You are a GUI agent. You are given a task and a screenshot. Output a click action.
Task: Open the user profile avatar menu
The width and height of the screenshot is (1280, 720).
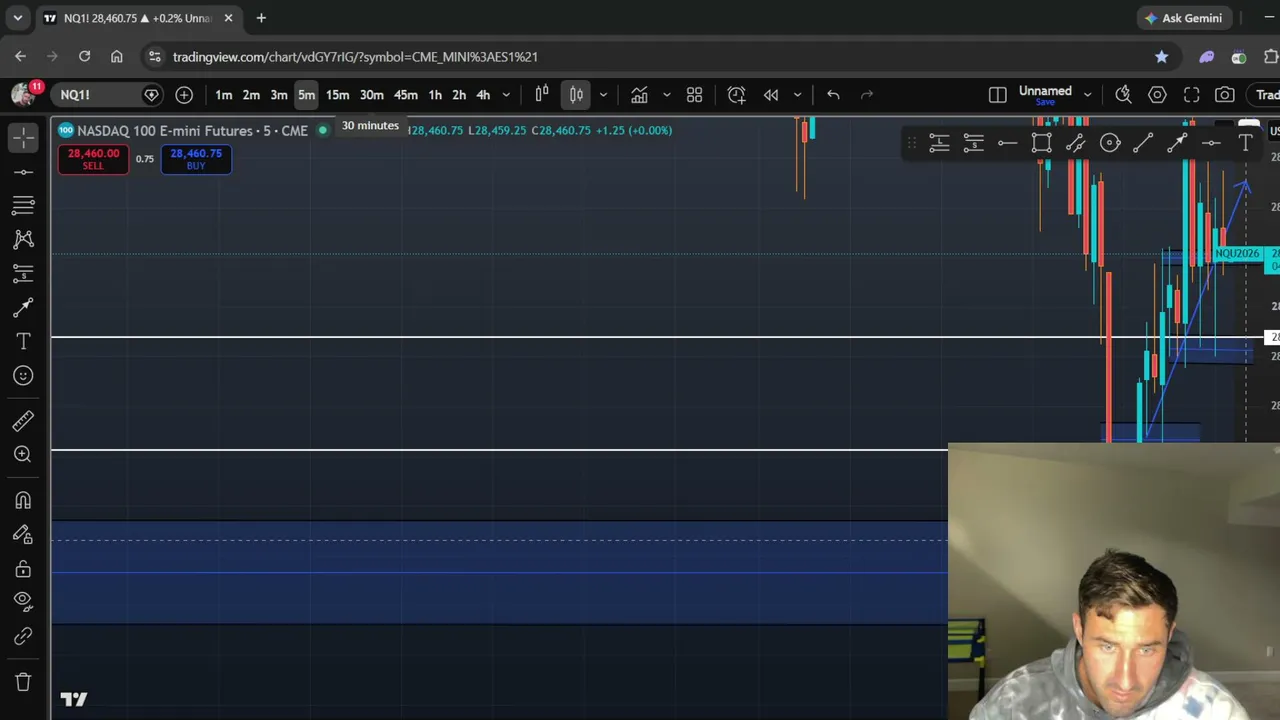click(x=22, y=95)
